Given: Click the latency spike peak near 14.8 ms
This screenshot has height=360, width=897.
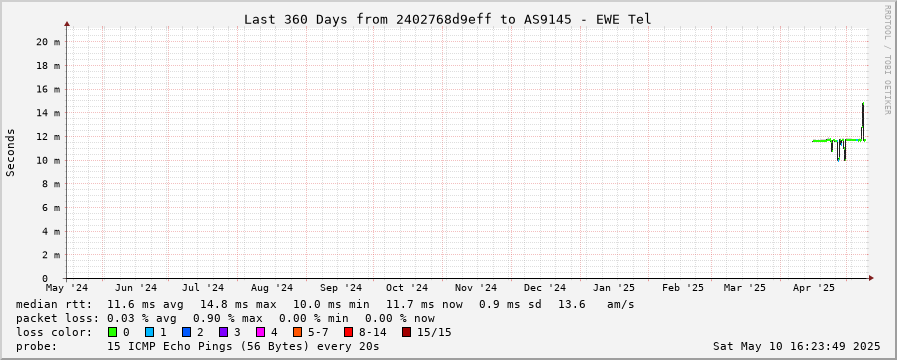Looking at the screenshot, I should [x=863, y=104].
